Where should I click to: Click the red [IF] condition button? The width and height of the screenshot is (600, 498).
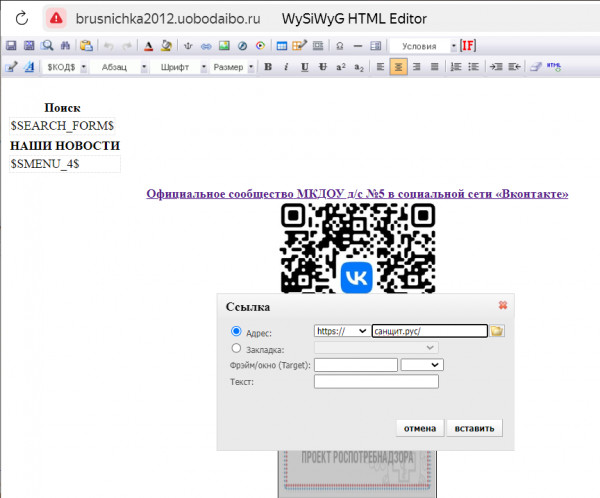click(468, 46)
